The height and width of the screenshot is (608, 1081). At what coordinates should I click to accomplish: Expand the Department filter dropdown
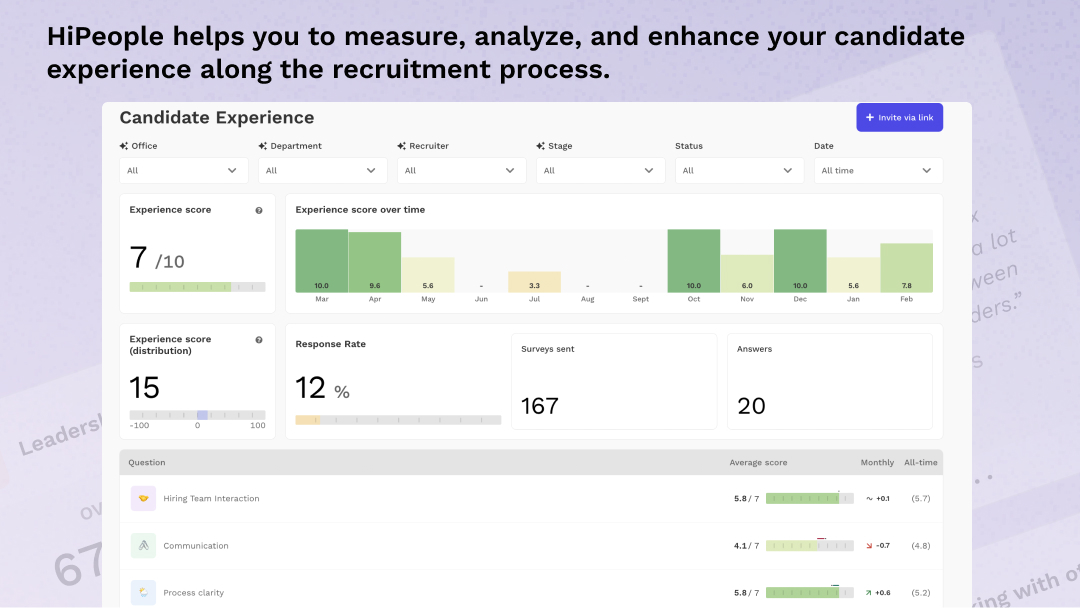click(323, 171)
